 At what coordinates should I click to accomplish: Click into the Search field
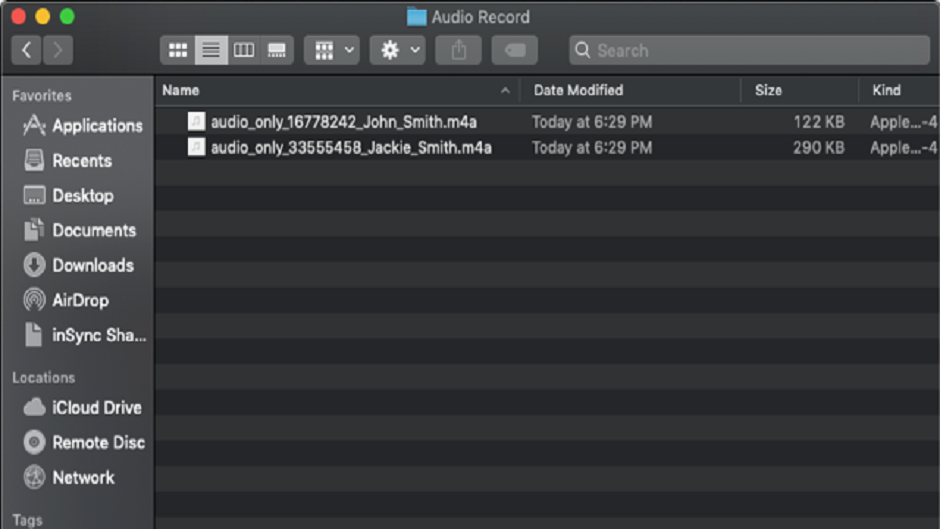(x=750, y=51)
